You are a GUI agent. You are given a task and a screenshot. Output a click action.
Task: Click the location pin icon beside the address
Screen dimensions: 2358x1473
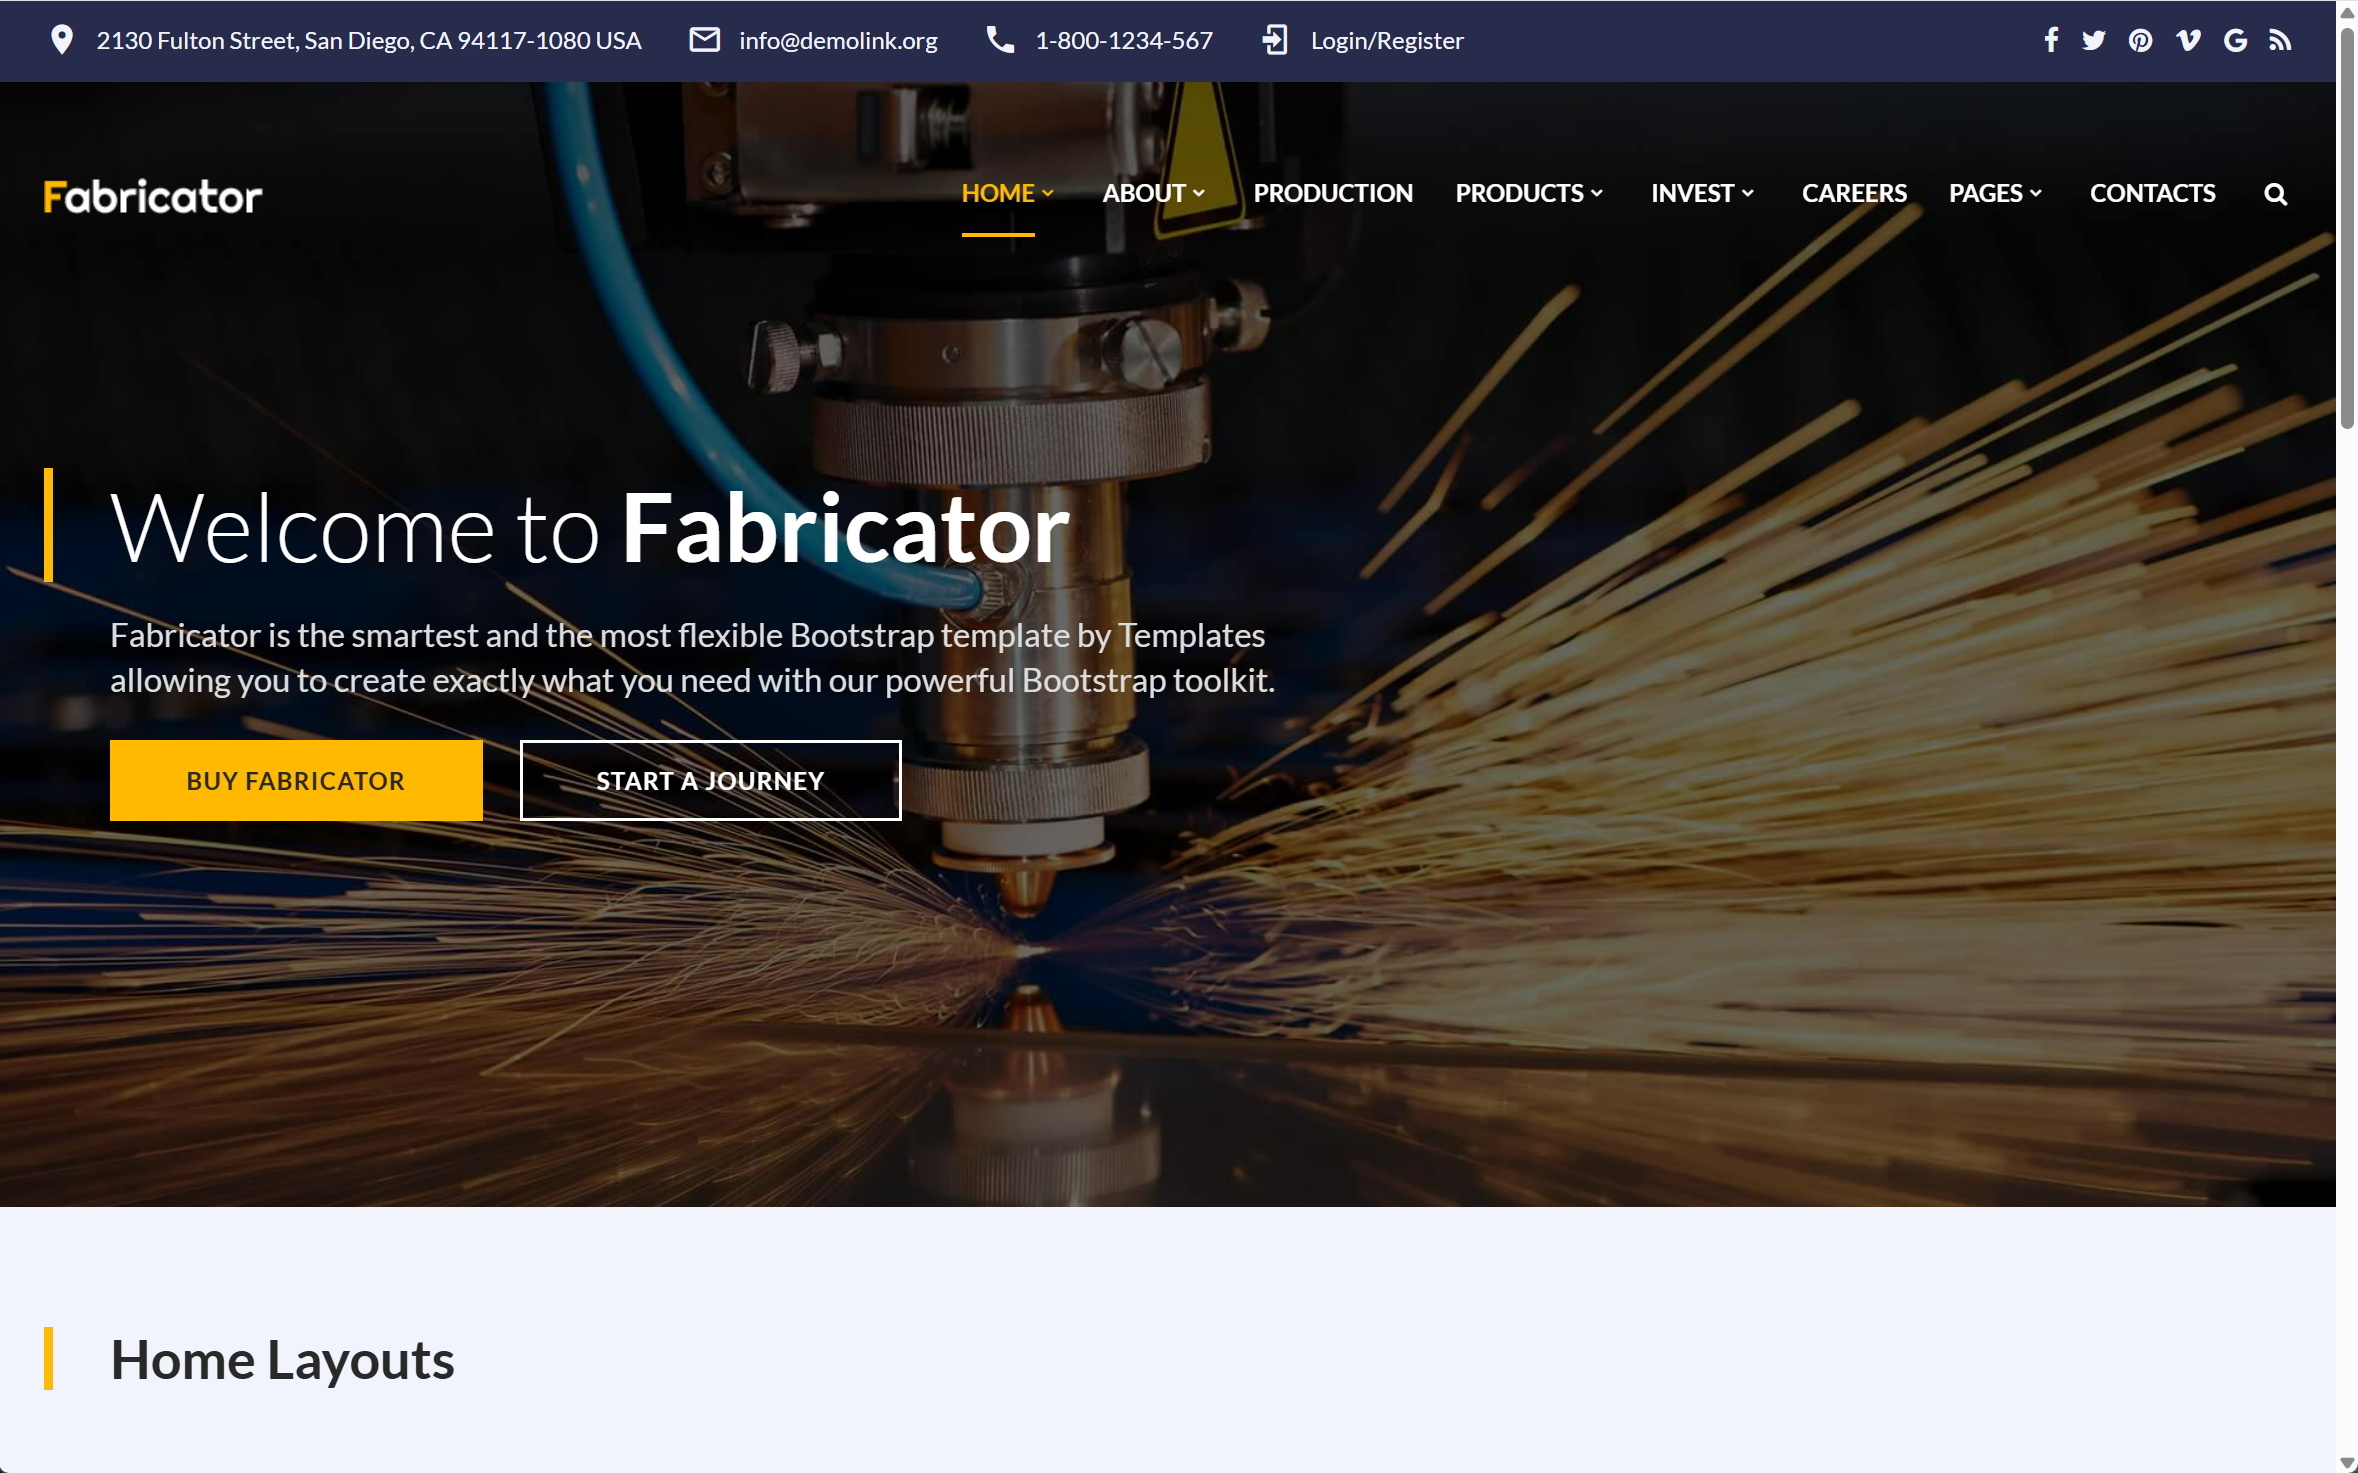(x=62, y=40)
